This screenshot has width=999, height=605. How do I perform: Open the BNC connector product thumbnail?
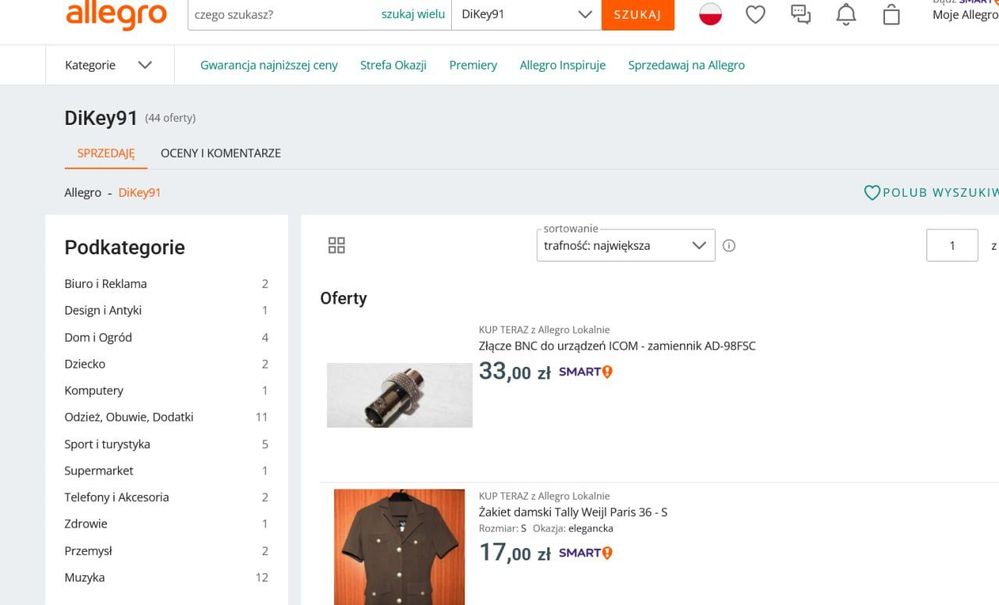[x=399, y=395]
